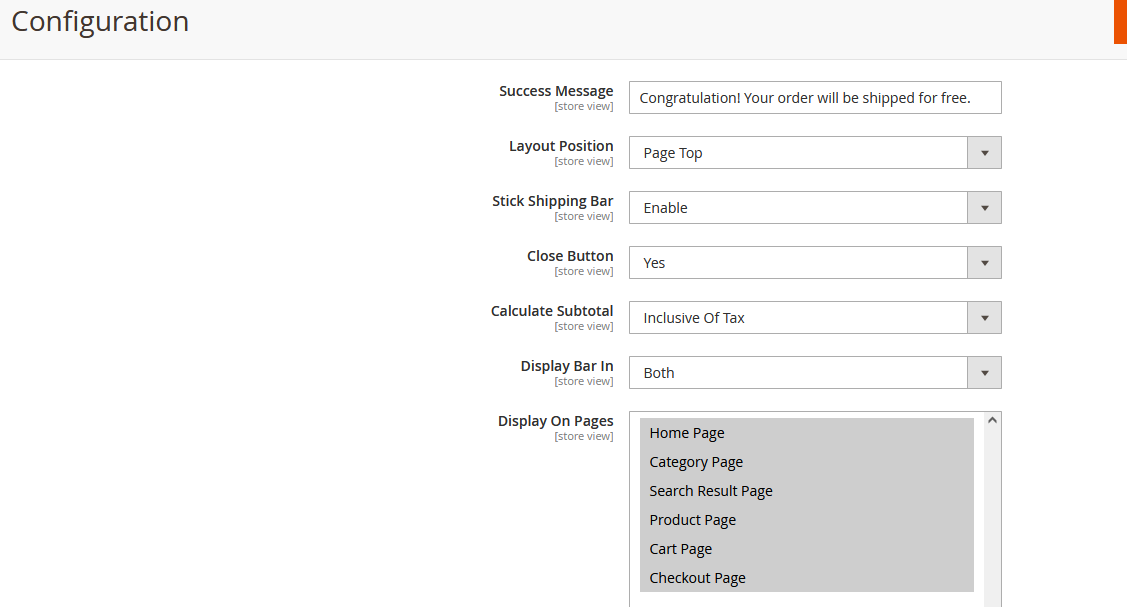1127x607 pixels.
Task: Open the Close Button dropdown set to Yes
Action: pos(814,263)
